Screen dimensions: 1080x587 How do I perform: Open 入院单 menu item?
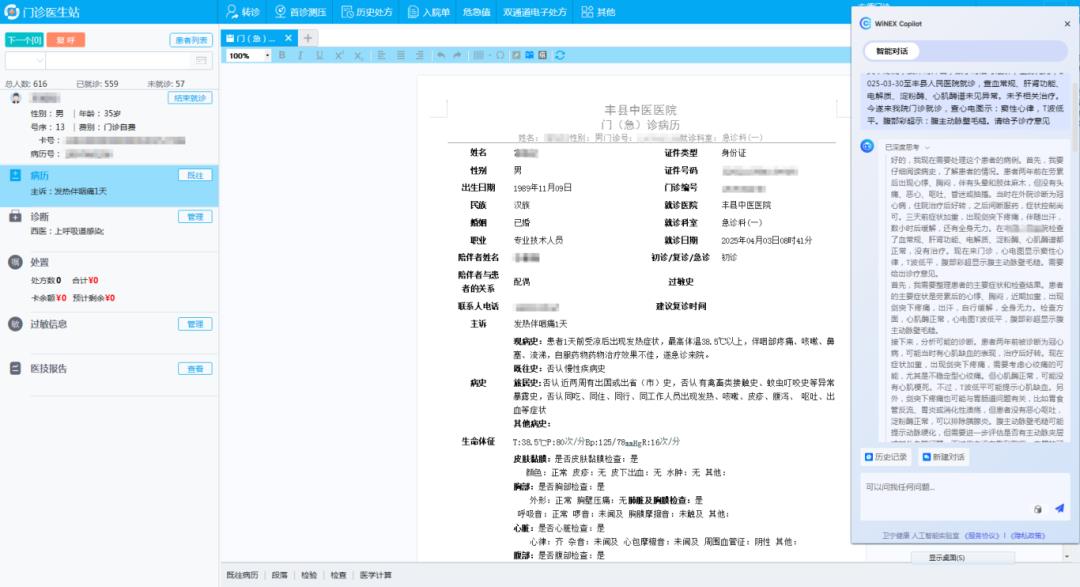click(428, 12)
